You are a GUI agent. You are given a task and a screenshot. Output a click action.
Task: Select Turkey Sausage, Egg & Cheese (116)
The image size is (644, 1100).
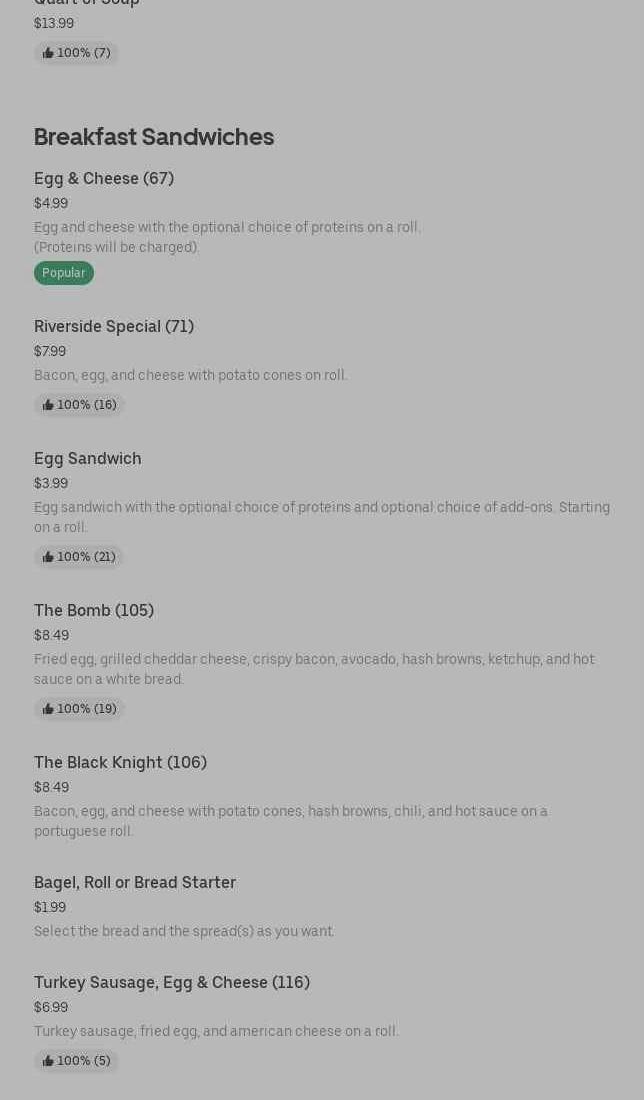(x=172, y=982)
